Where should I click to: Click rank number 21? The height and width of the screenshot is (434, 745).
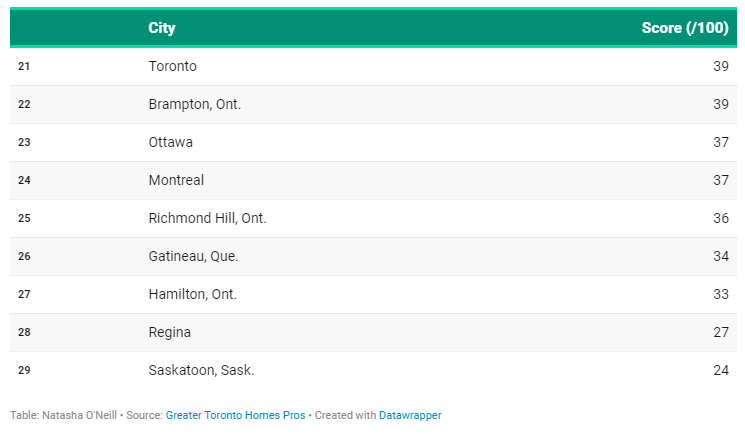pyautogui.click(x=24, y=66)
